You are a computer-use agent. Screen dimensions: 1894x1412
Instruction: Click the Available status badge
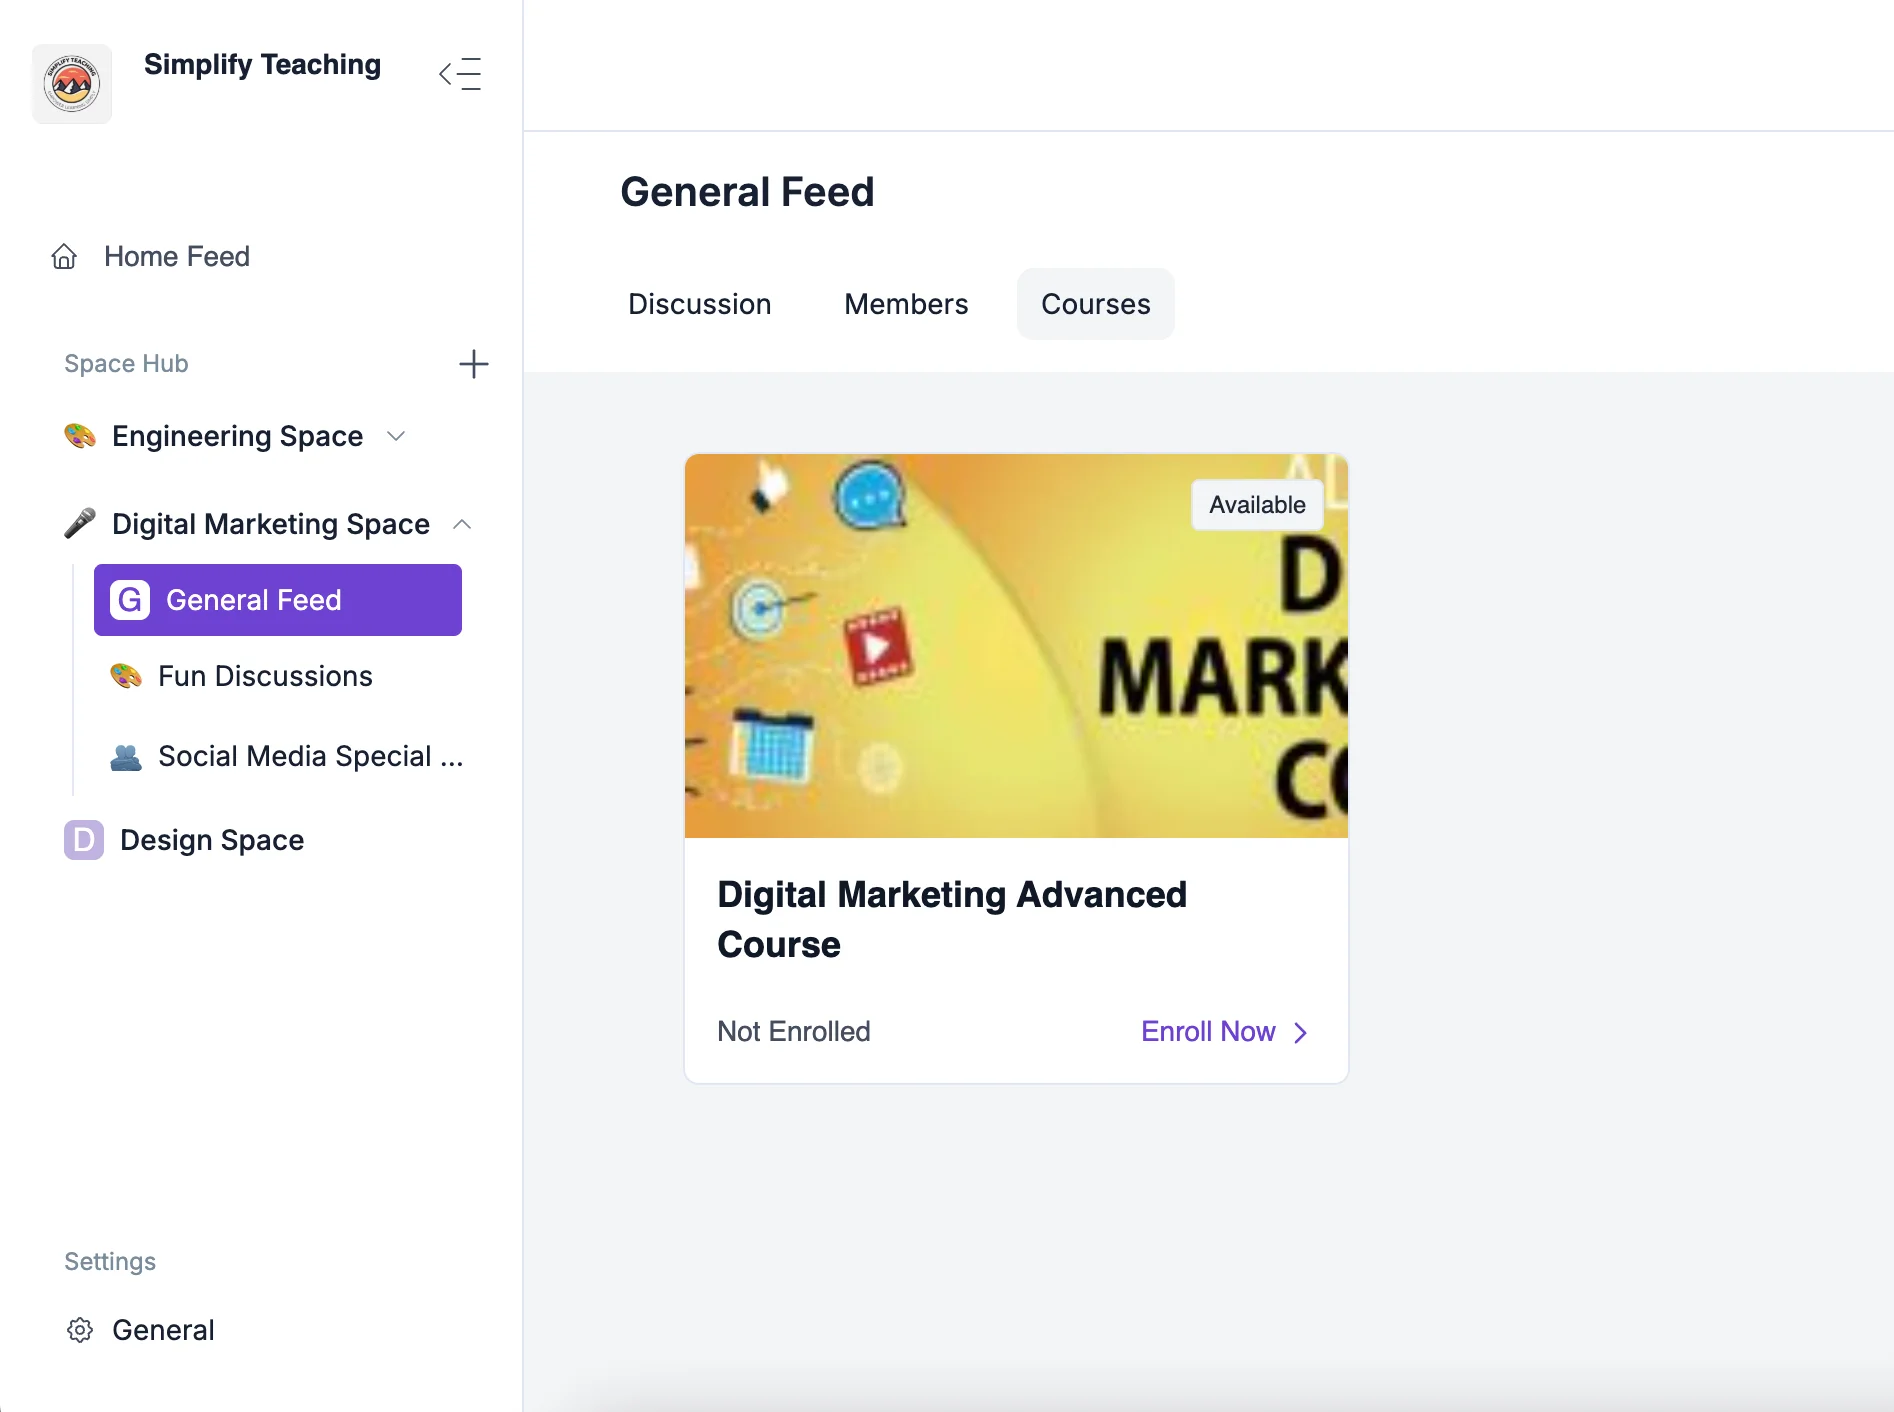click(1257, 505)
